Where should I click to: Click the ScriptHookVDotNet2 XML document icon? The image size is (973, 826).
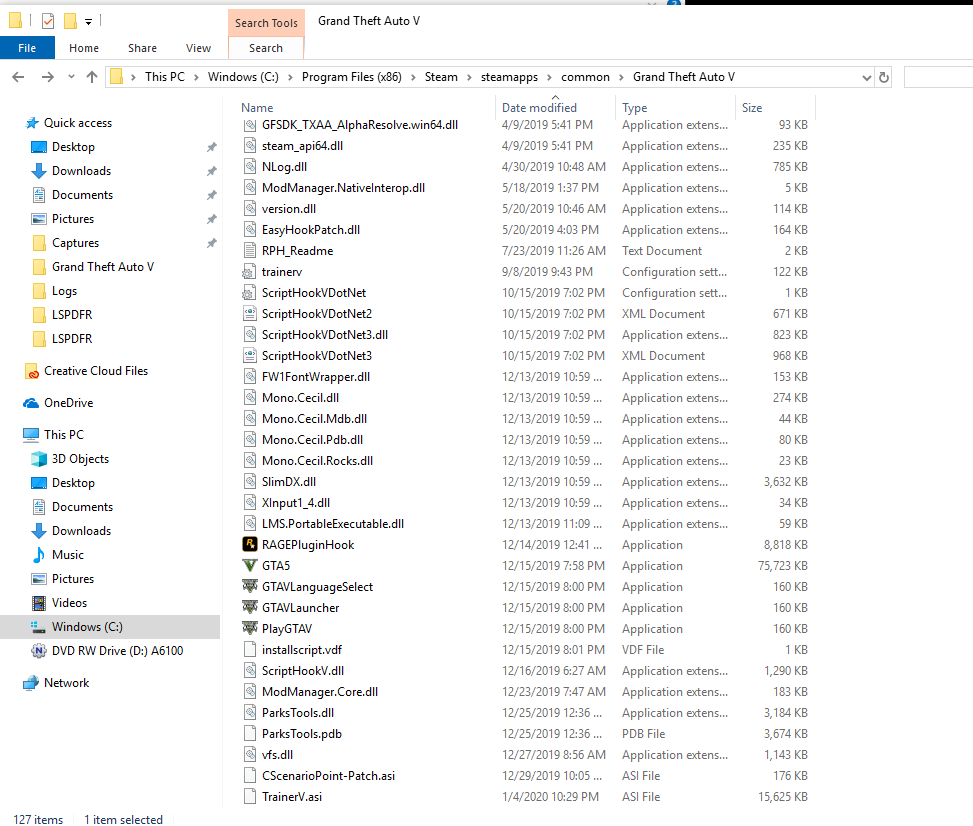point(249,313)
